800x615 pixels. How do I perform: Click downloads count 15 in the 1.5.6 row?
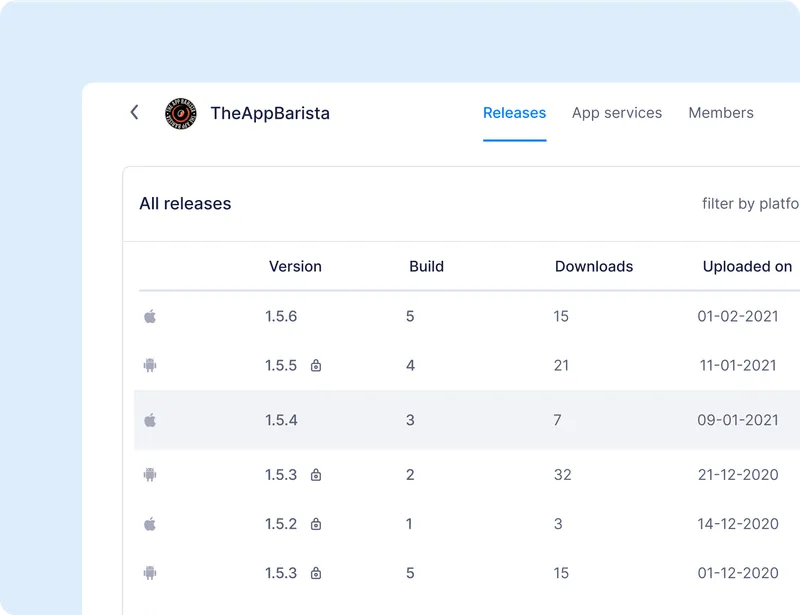coord(561,316)
